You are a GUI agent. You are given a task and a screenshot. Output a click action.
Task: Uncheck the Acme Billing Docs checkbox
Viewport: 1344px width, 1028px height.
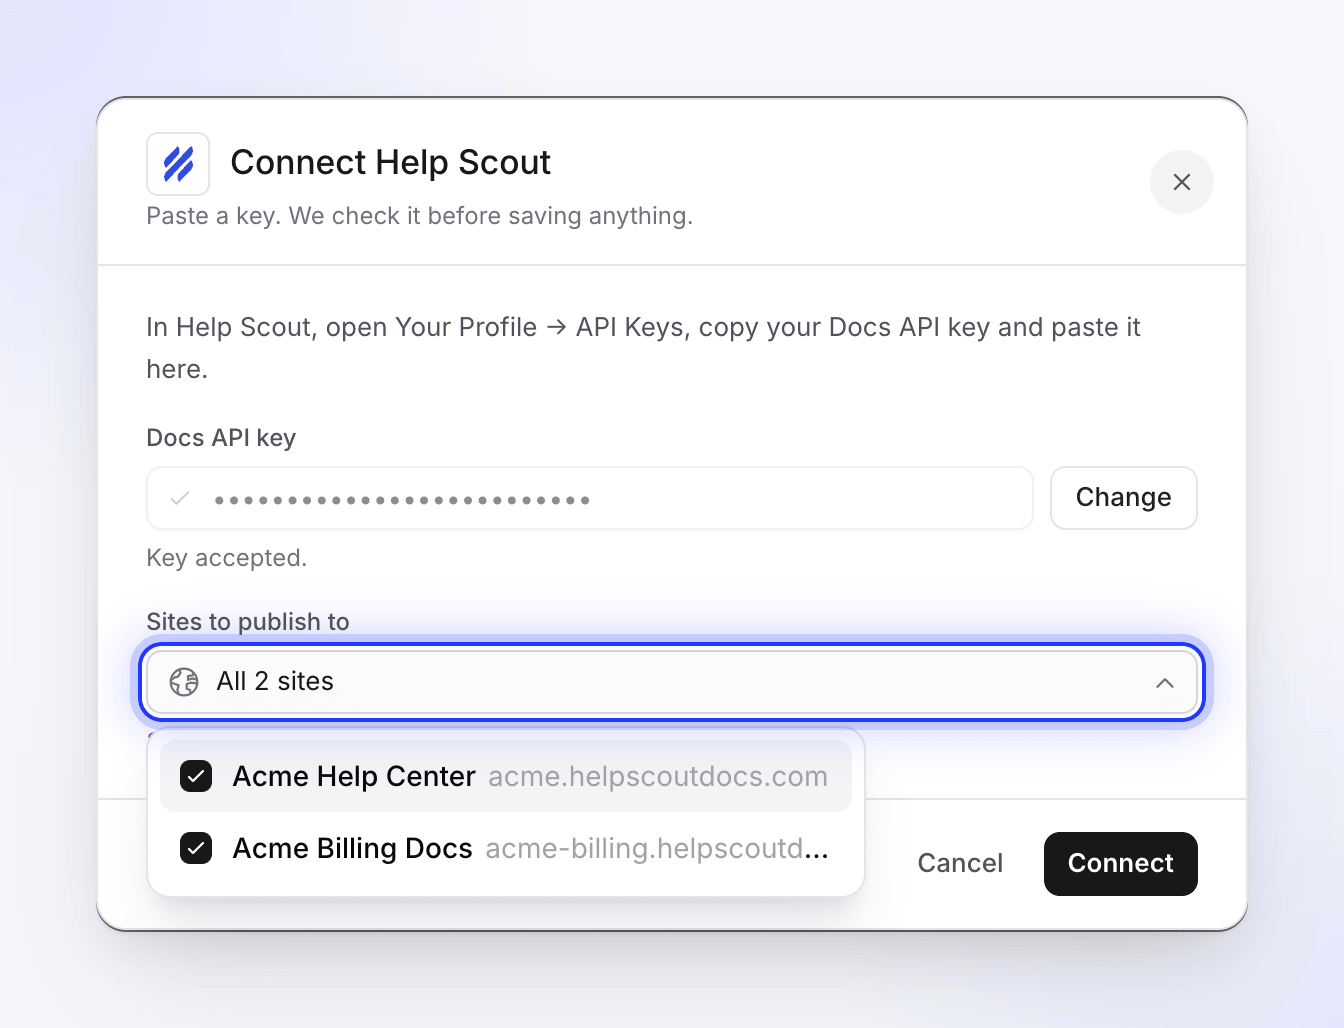pos(196,848)
